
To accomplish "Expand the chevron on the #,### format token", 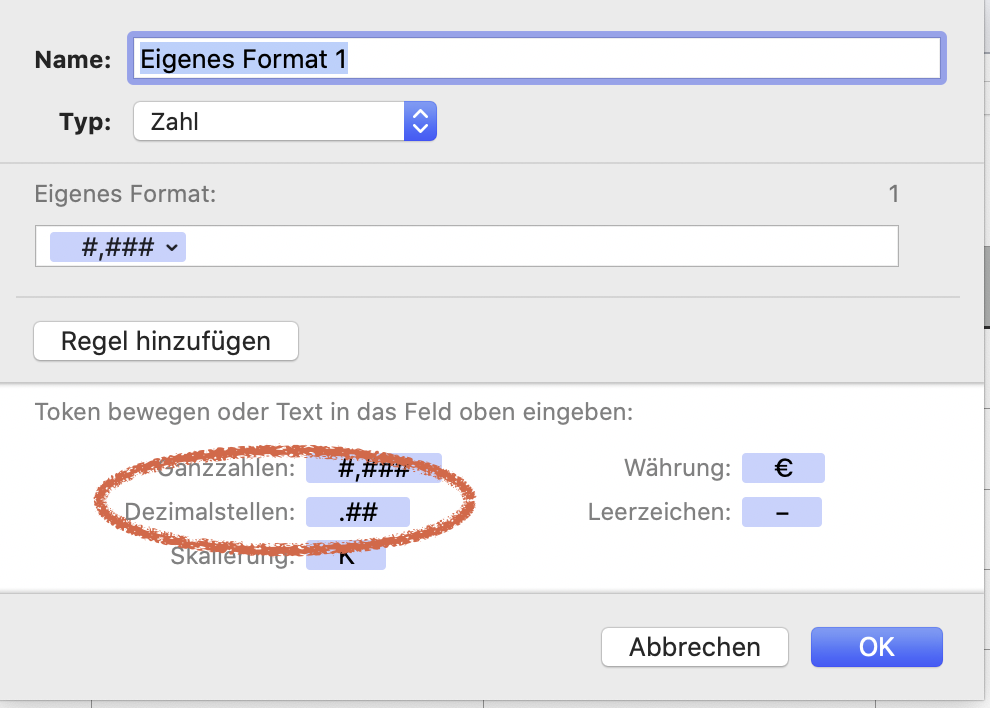I will point(174,248).
